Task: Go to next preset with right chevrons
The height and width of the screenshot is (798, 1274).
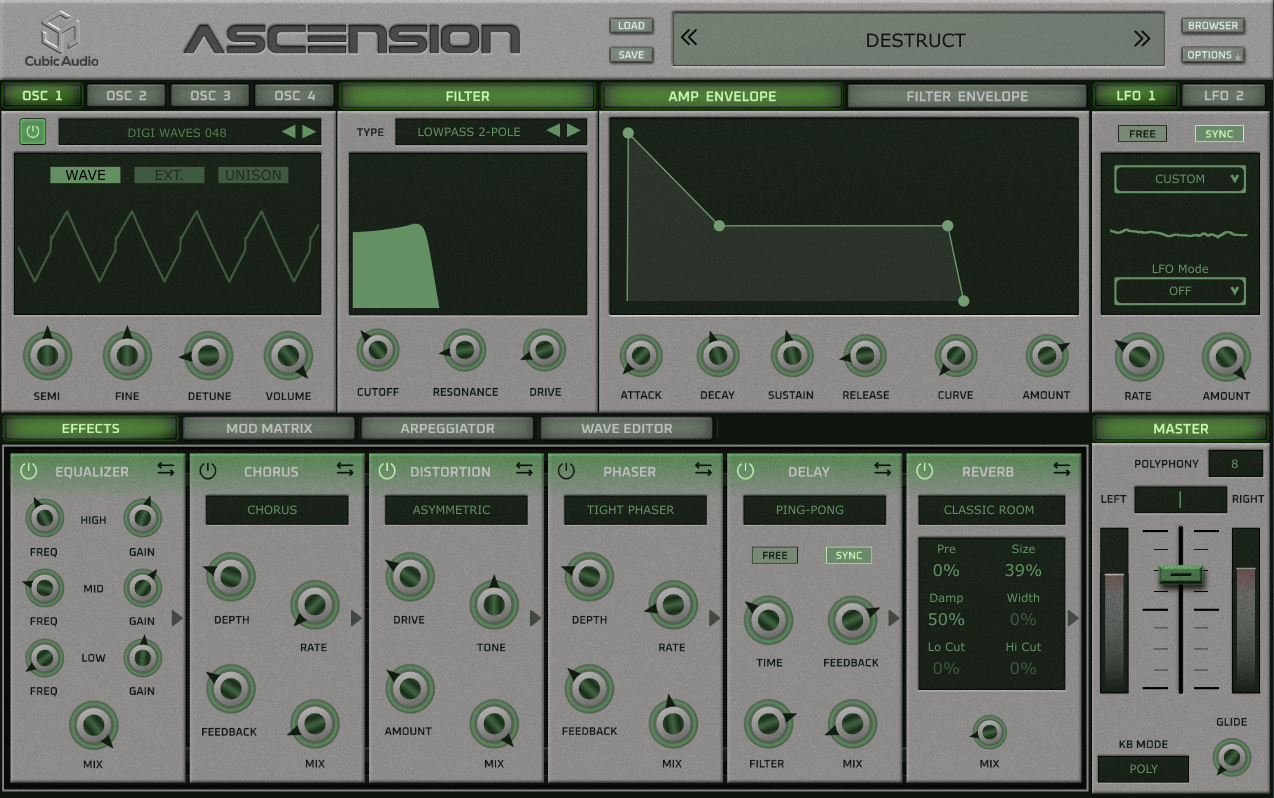Action: 1142,39
